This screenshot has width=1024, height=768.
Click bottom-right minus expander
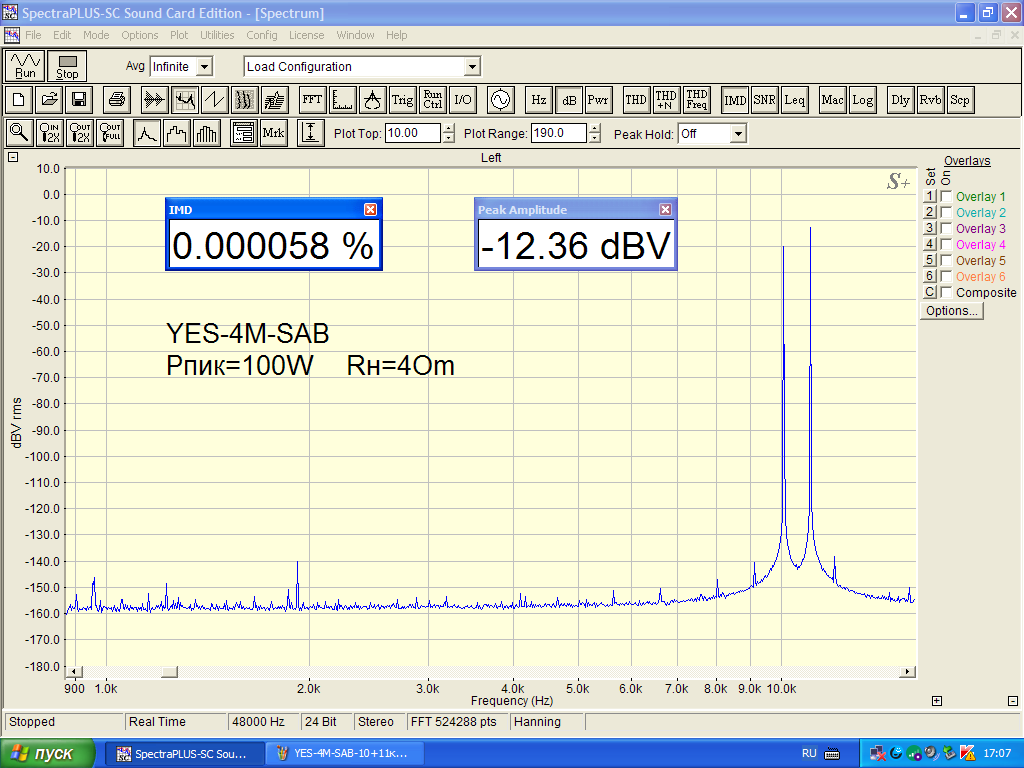pyautogui.click(x=1013, y=701)
